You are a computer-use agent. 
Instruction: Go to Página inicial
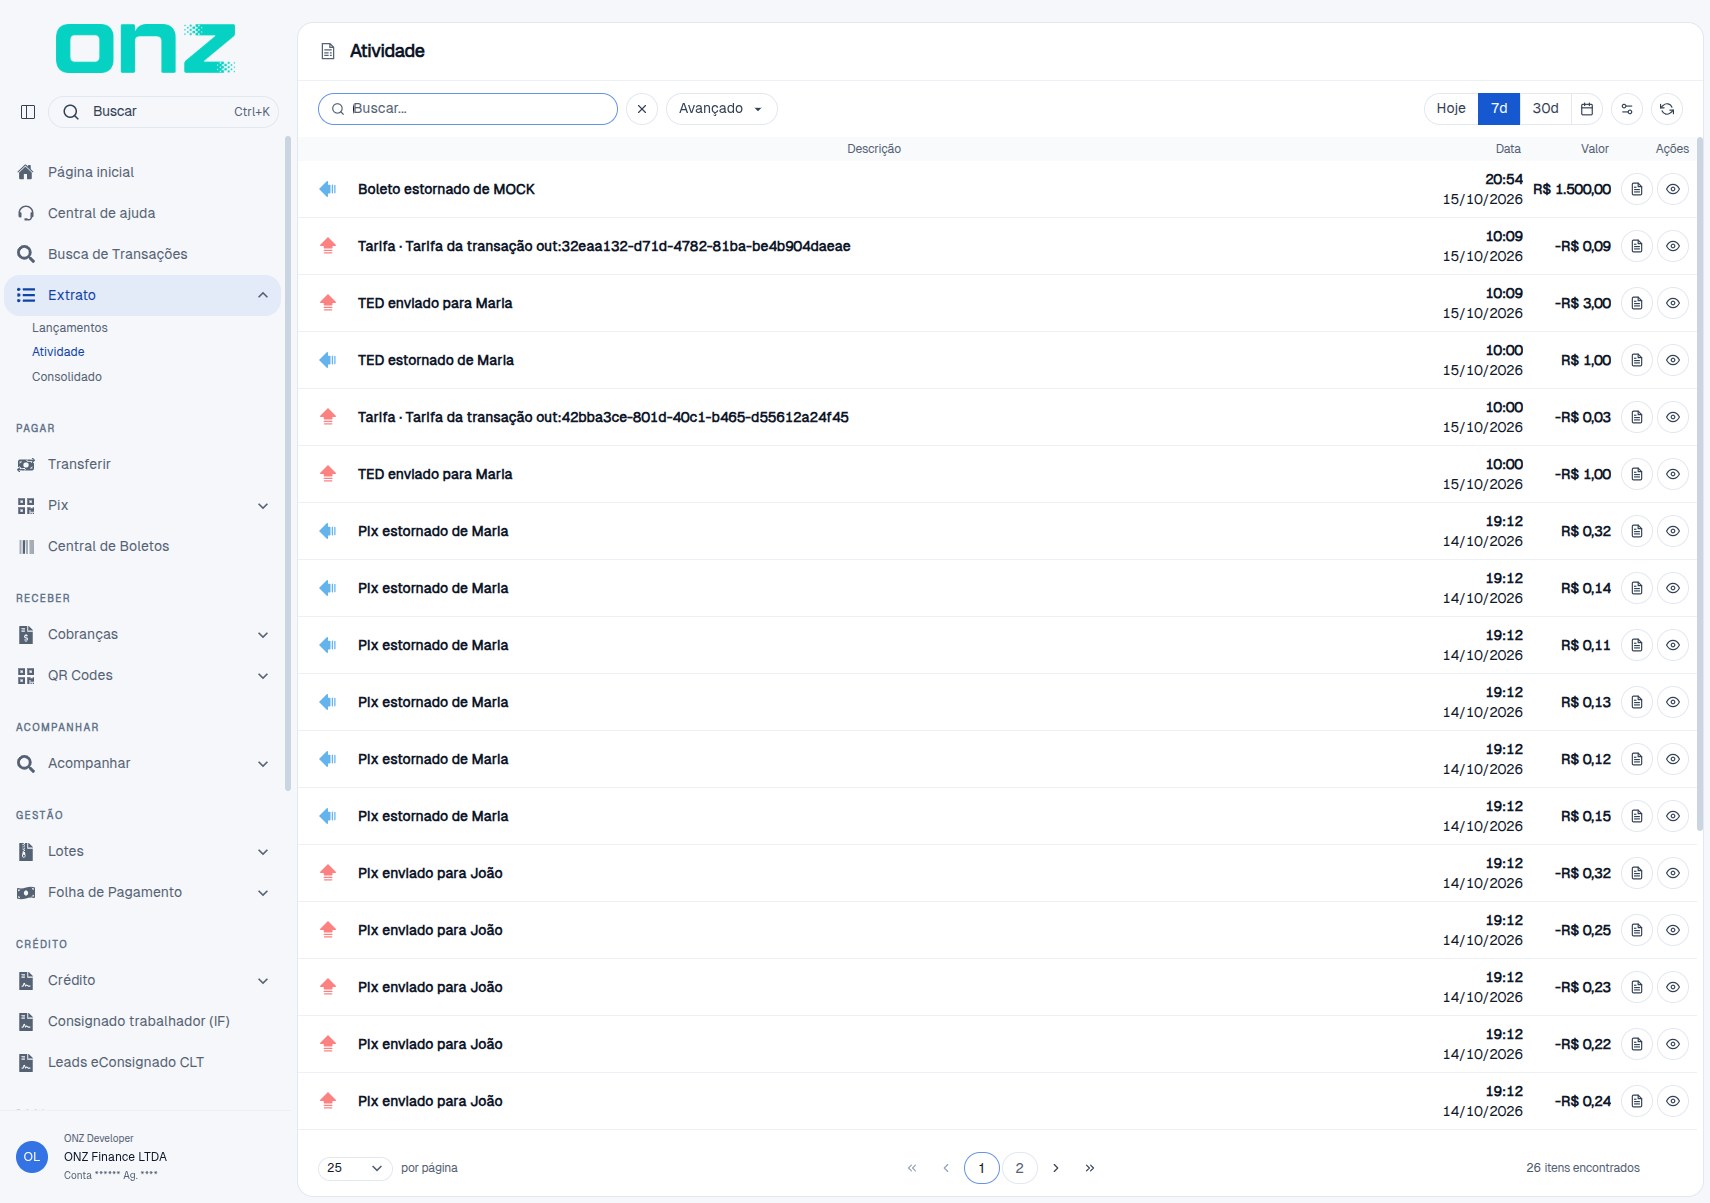tap(142, 172)
